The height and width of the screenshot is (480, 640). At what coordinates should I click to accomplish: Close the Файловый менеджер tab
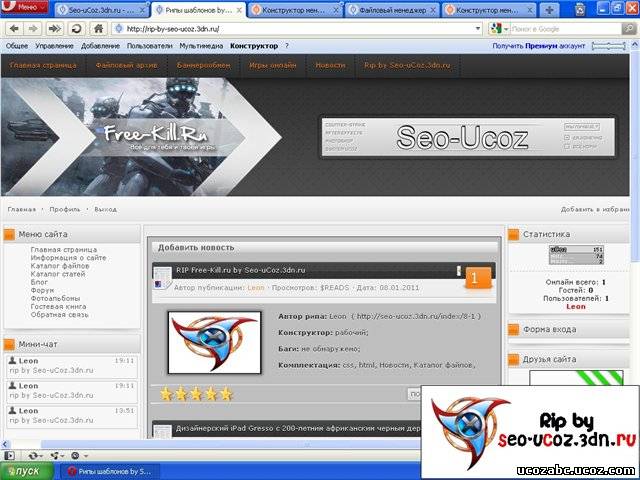coord(433,11)
